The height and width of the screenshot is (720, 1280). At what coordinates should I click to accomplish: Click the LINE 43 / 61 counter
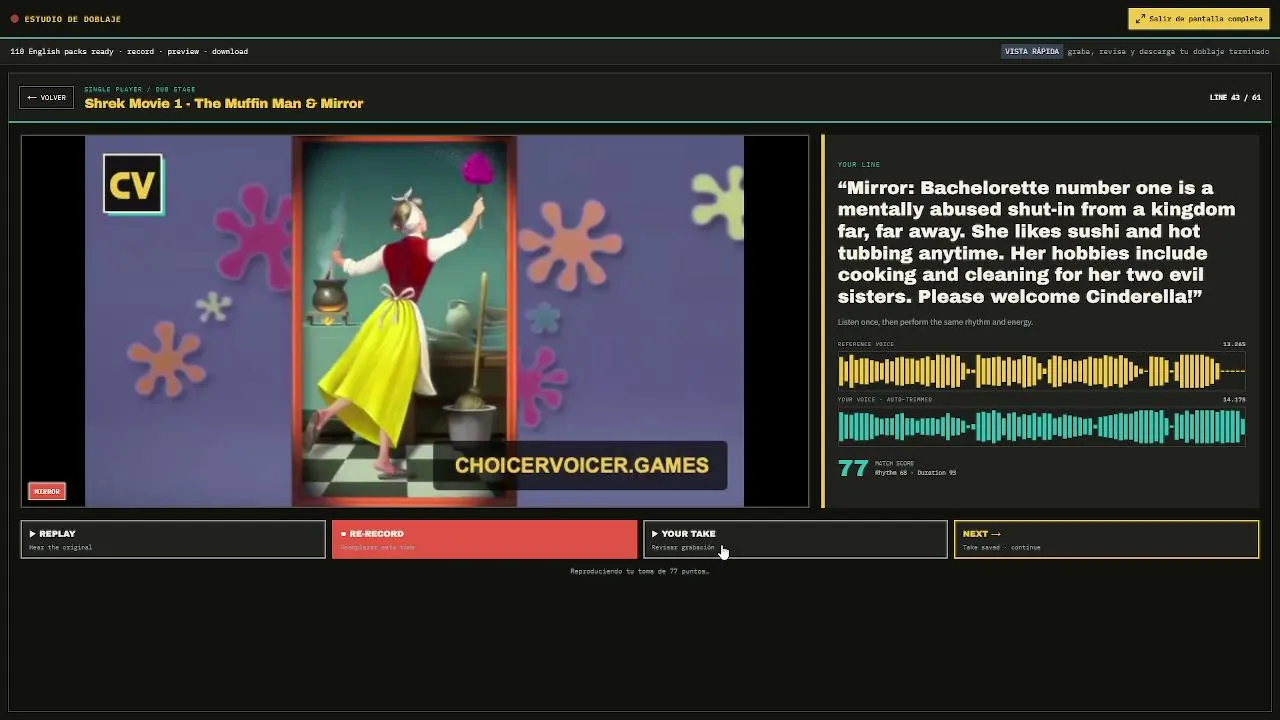[x=1235, y=98]
